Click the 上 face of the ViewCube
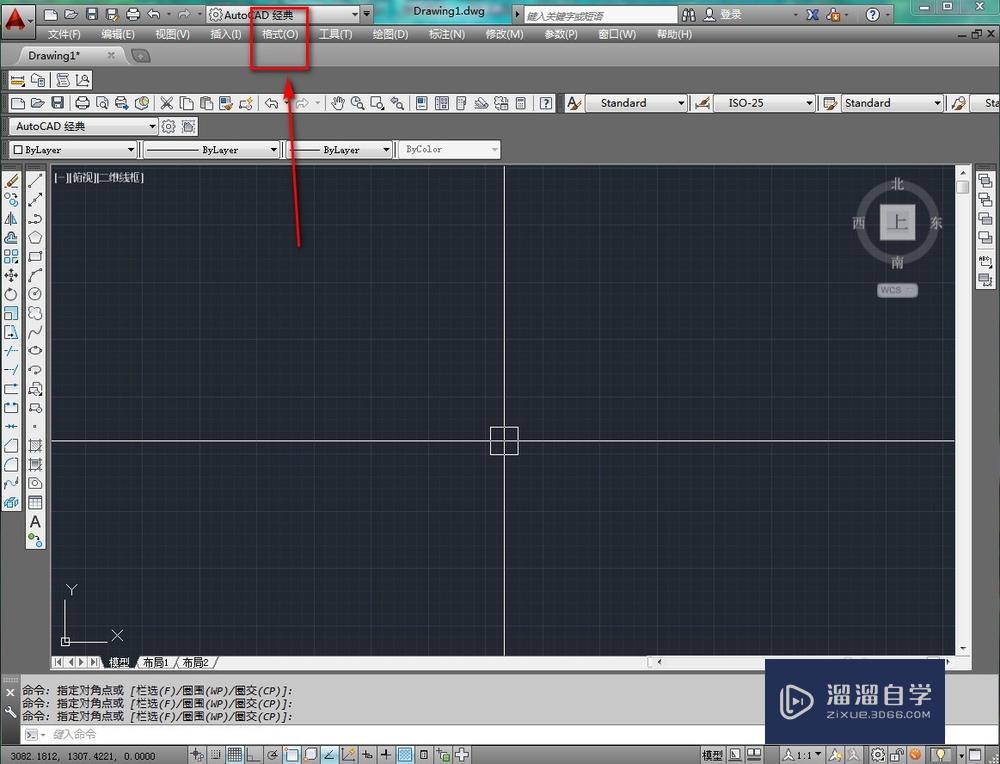1000x764 pixels. pyautogui.click(x=897, y=222)
